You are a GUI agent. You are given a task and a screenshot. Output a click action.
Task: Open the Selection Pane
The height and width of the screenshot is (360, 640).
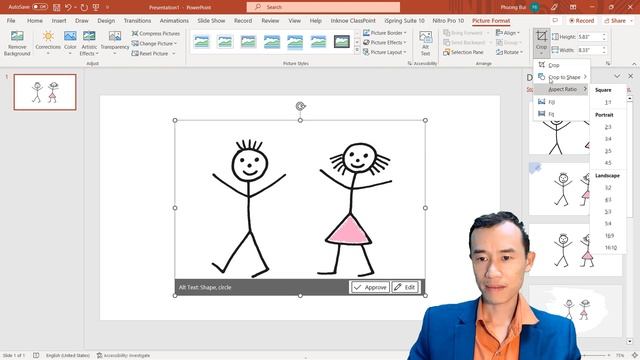[x=463, y=52]
